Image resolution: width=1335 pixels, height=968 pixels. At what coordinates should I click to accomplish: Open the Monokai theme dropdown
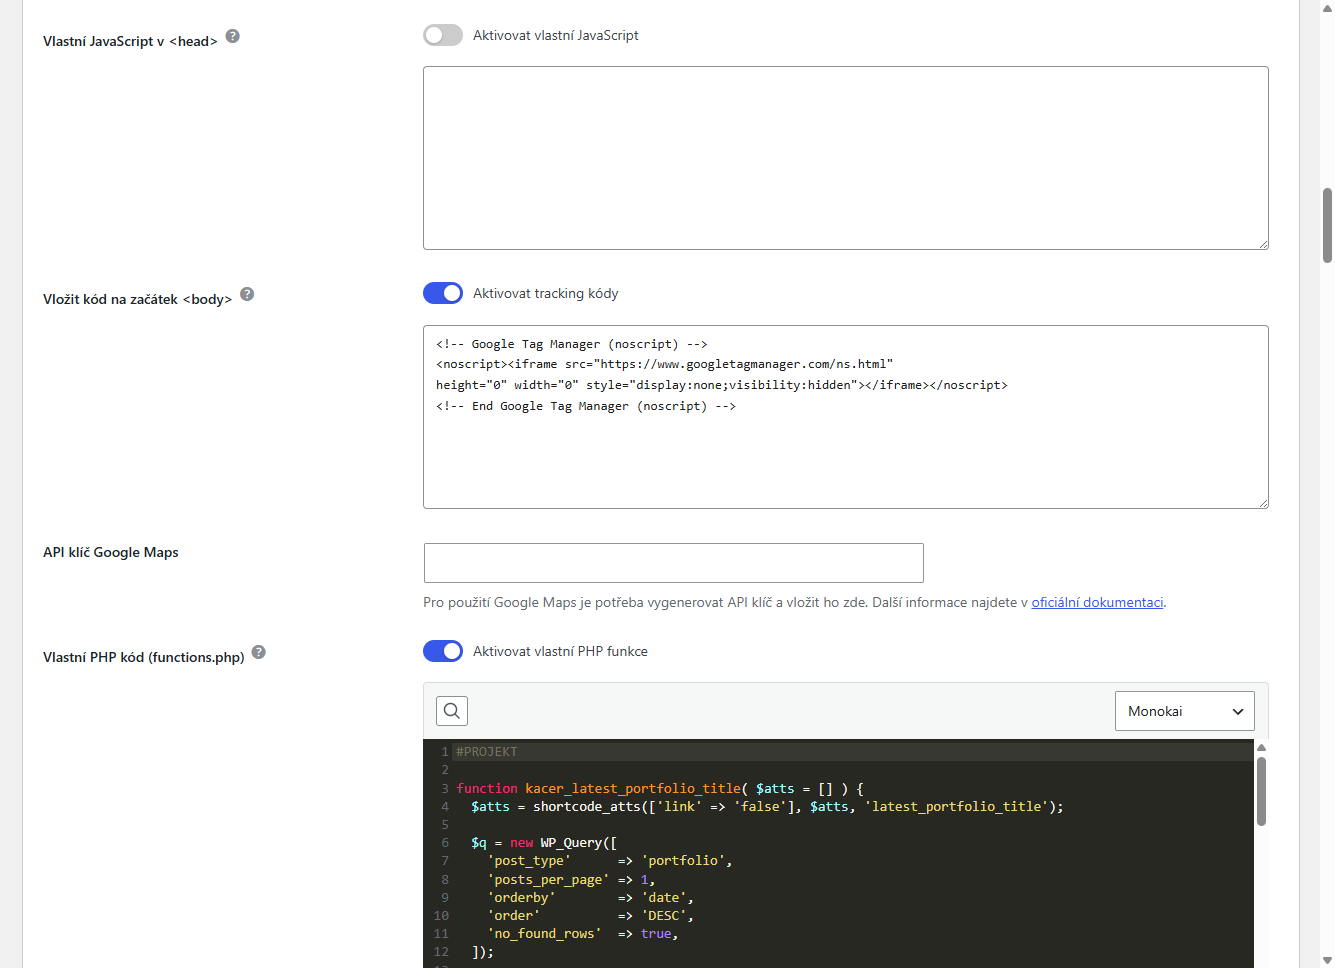click(1185, 711)
